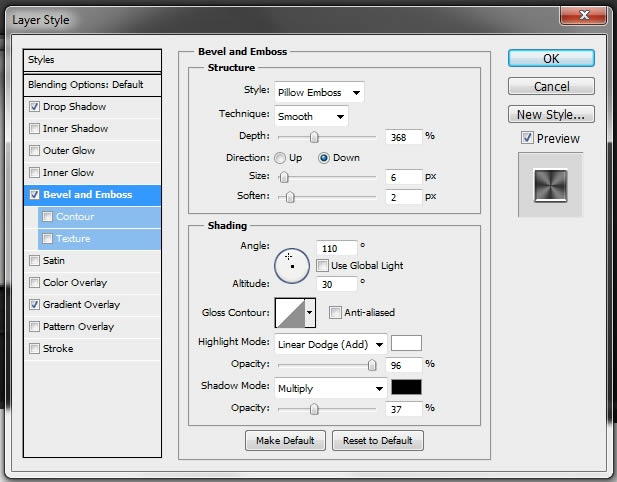Screen dimensions: 617x482
Task: Click the layer style preview thumbnail
Action: [550, 185]
